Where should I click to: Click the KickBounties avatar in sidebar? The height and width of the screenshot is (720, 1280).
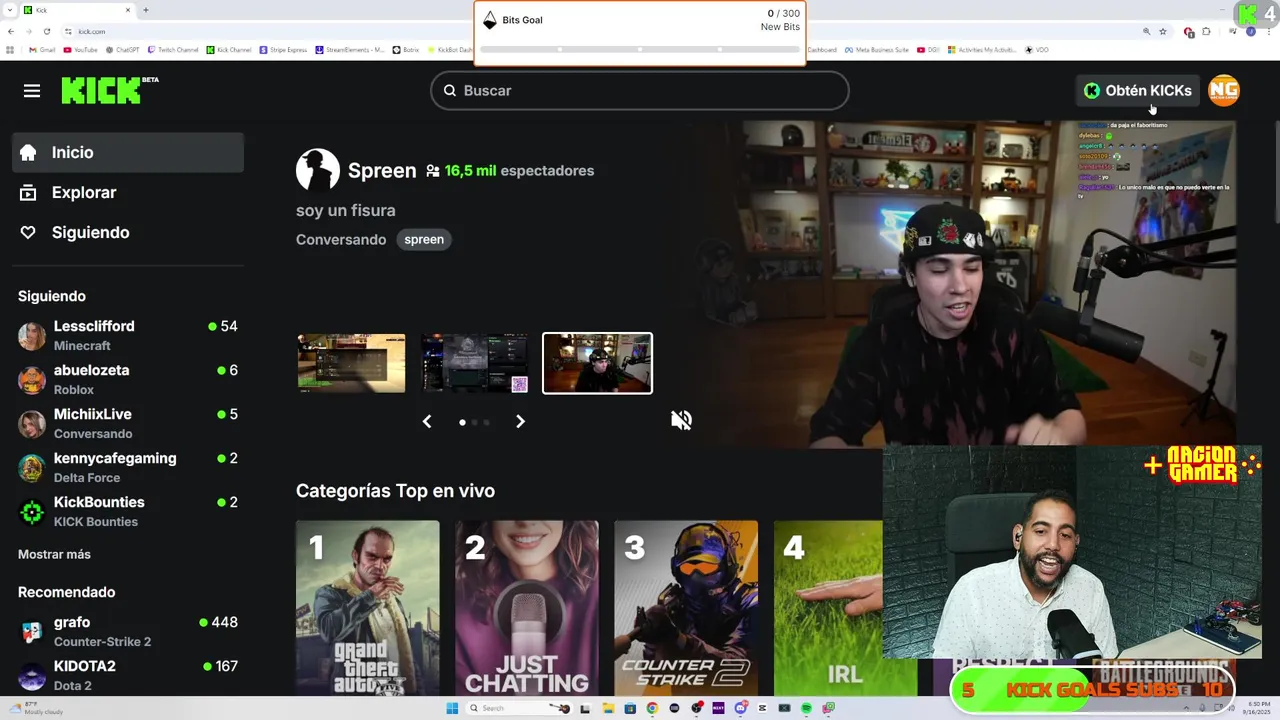pos(32,512)
